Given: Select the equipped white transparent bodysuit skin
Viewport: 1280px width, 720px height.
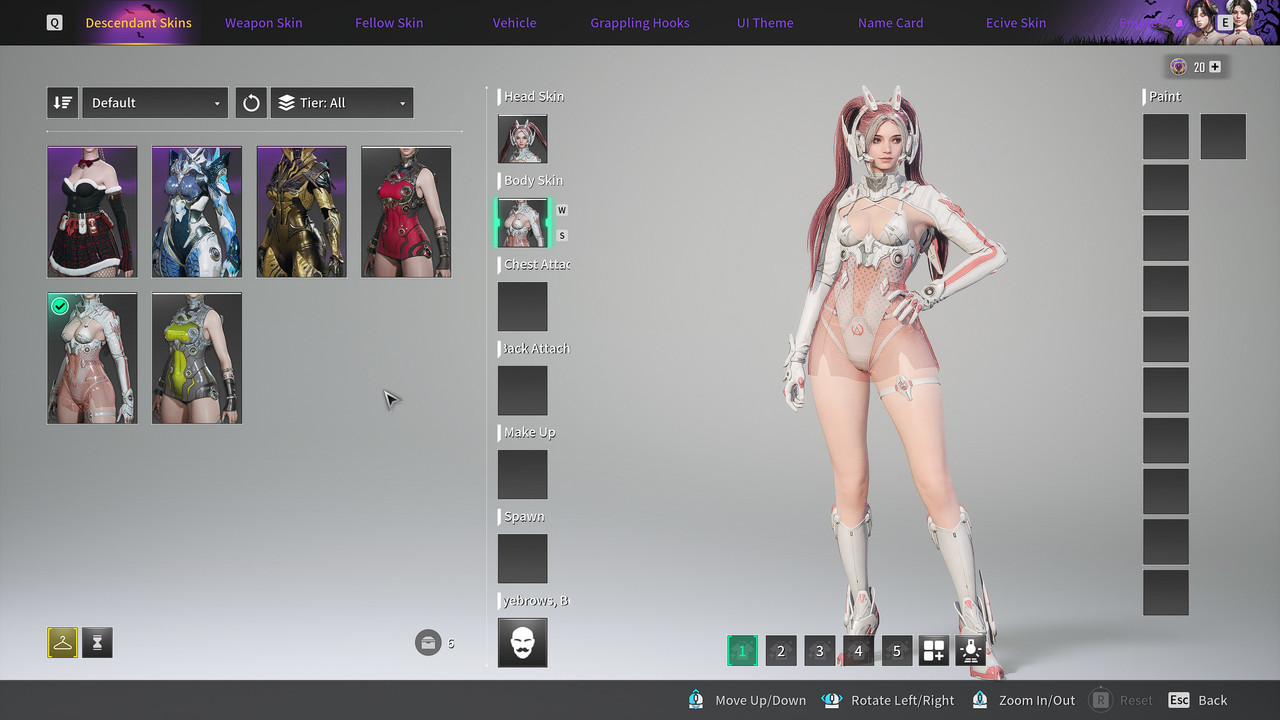Looking at the screenshot, I should pyautogui.click(x=92, y=358).
